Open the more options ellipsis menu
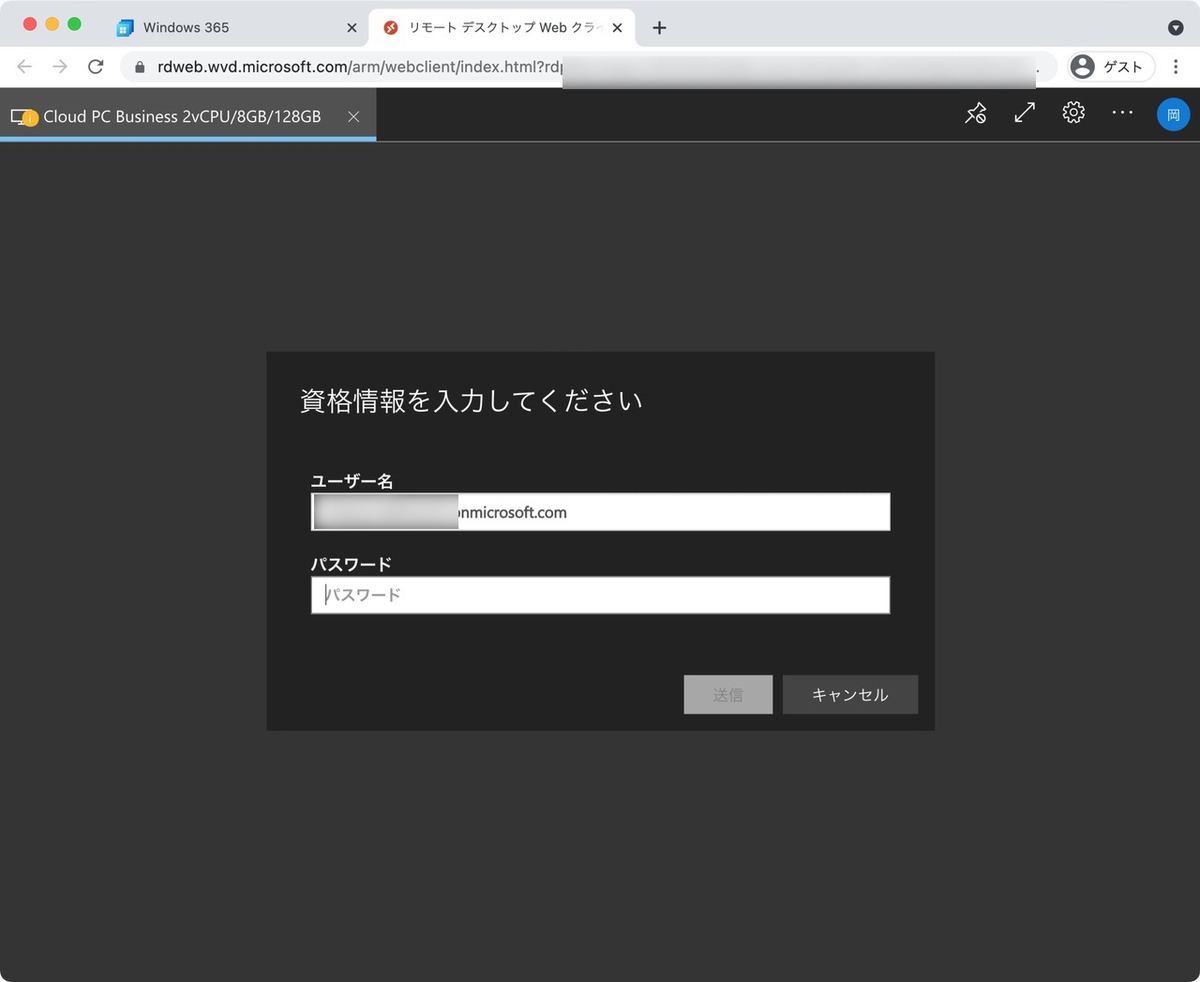The height and width of the screenshot is (982, 1200). coord(1123,113)
